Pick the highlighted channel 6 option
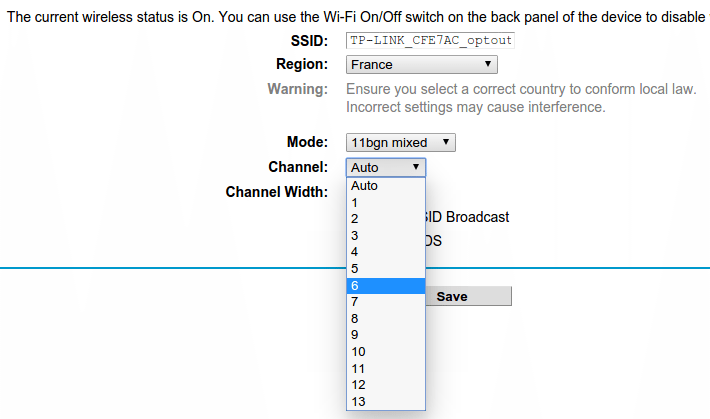Viewport: 710px width, 419px height. pos(386,285)
